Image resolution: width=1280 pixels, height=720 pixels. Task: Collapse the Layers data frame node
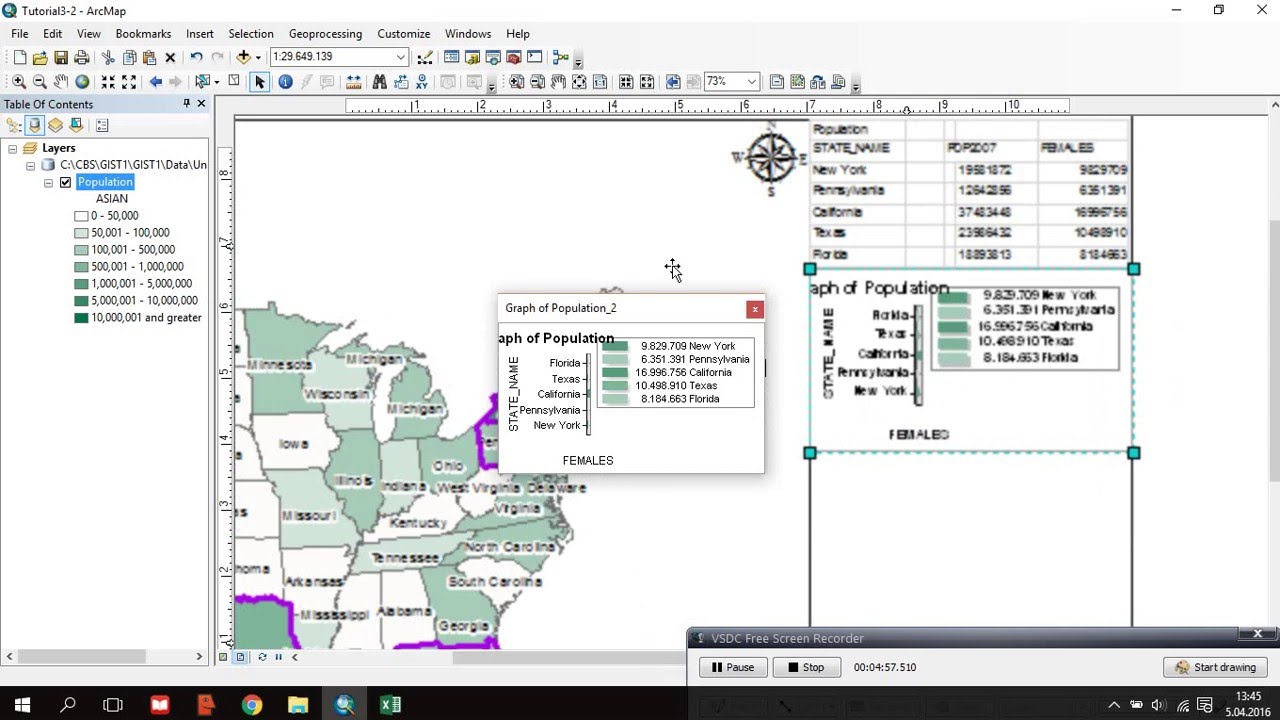tap(12, 148)
